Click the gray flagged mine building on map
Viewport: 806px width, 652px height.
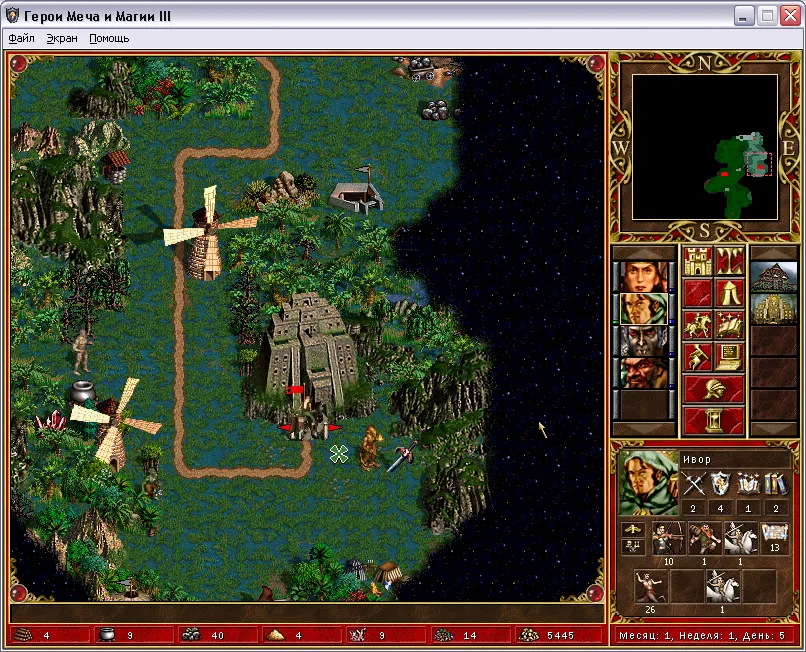(357, 190)
